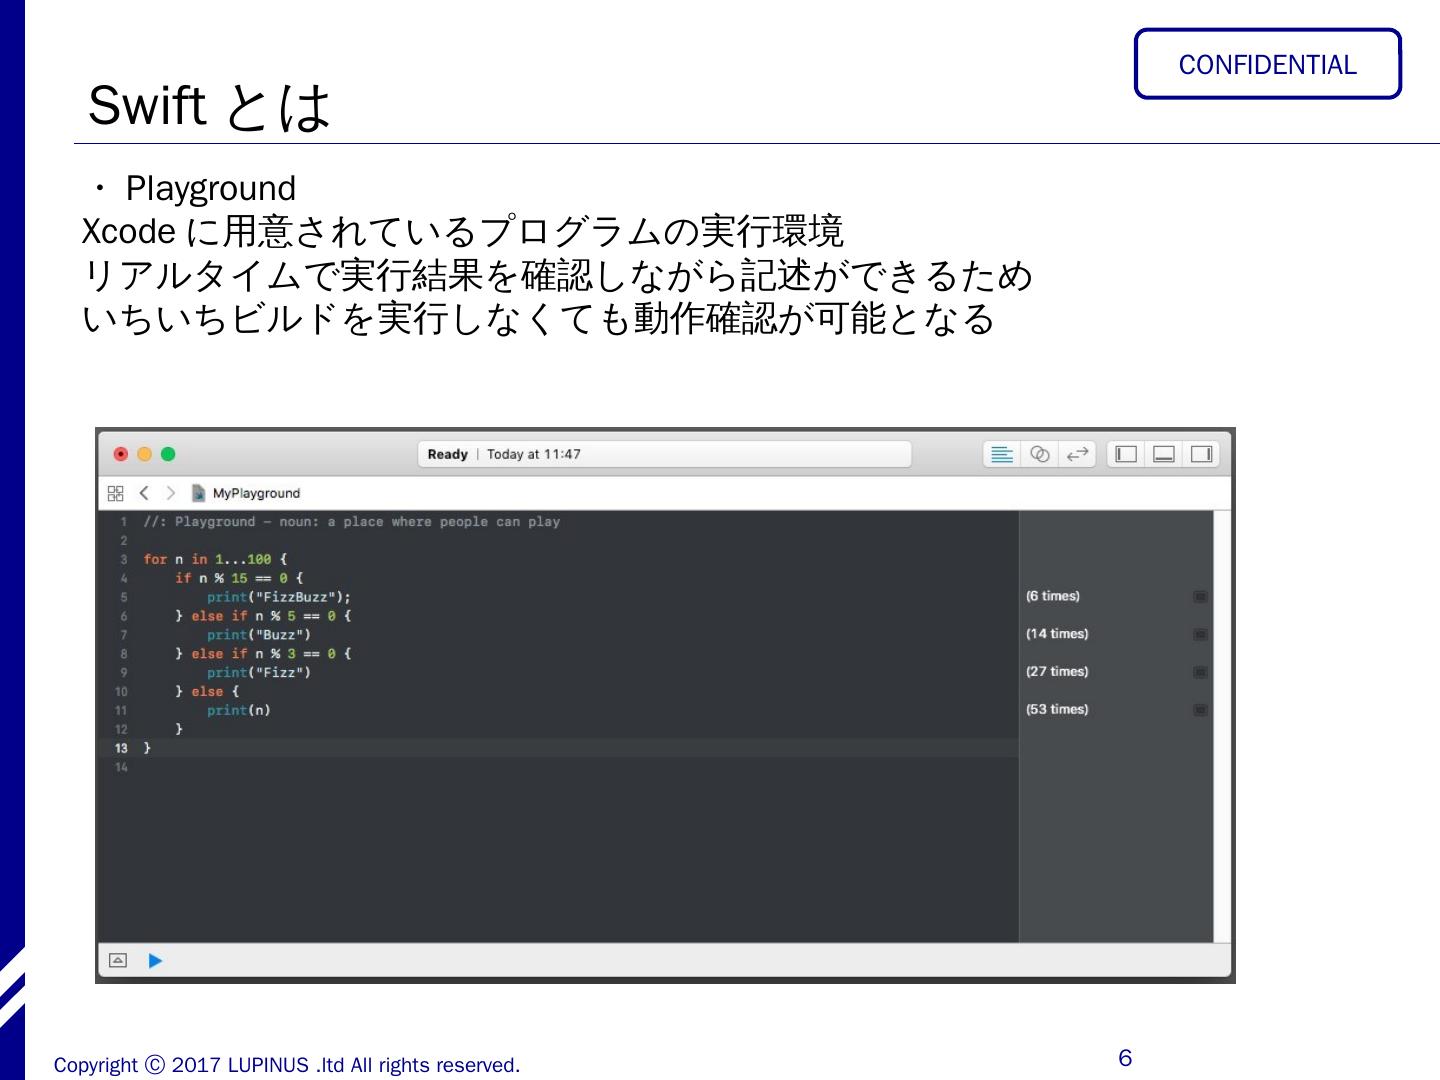Image resolution: width=1440 pixels, height=1080 pixels.
Task: Open the related items grid menu
Action: [116, 493]
